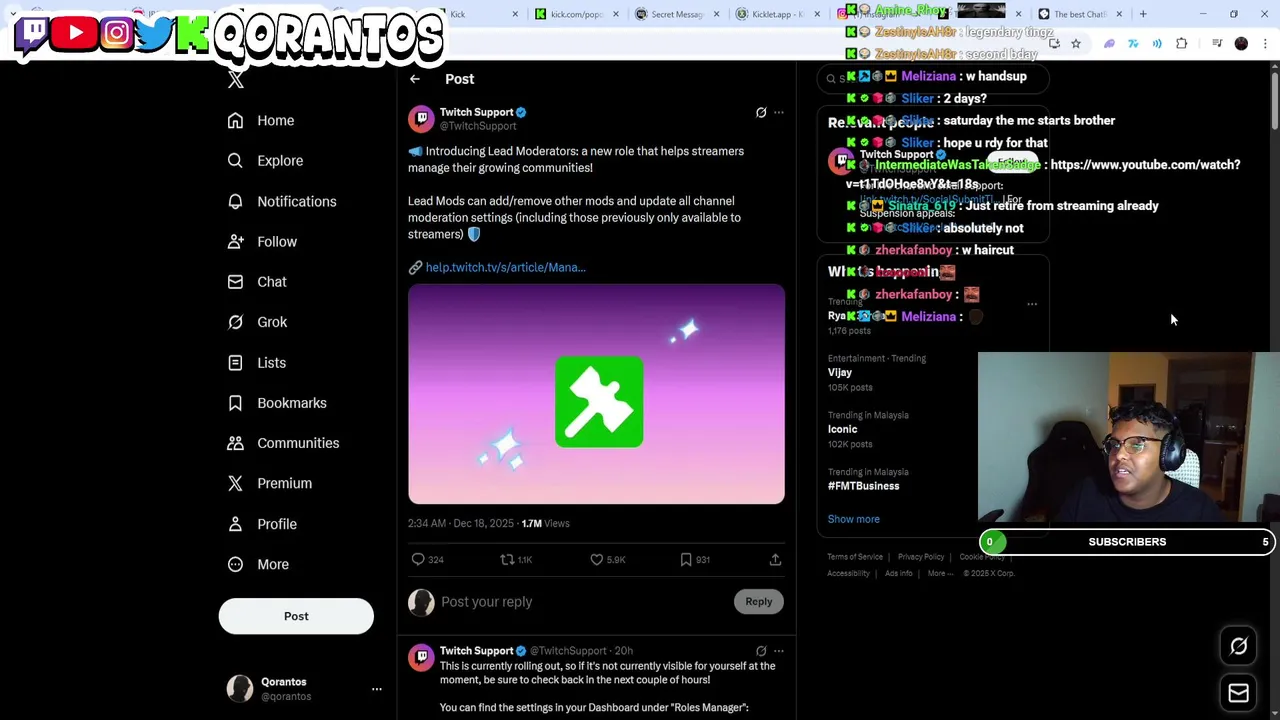Click the Reply button

point(758,601)
